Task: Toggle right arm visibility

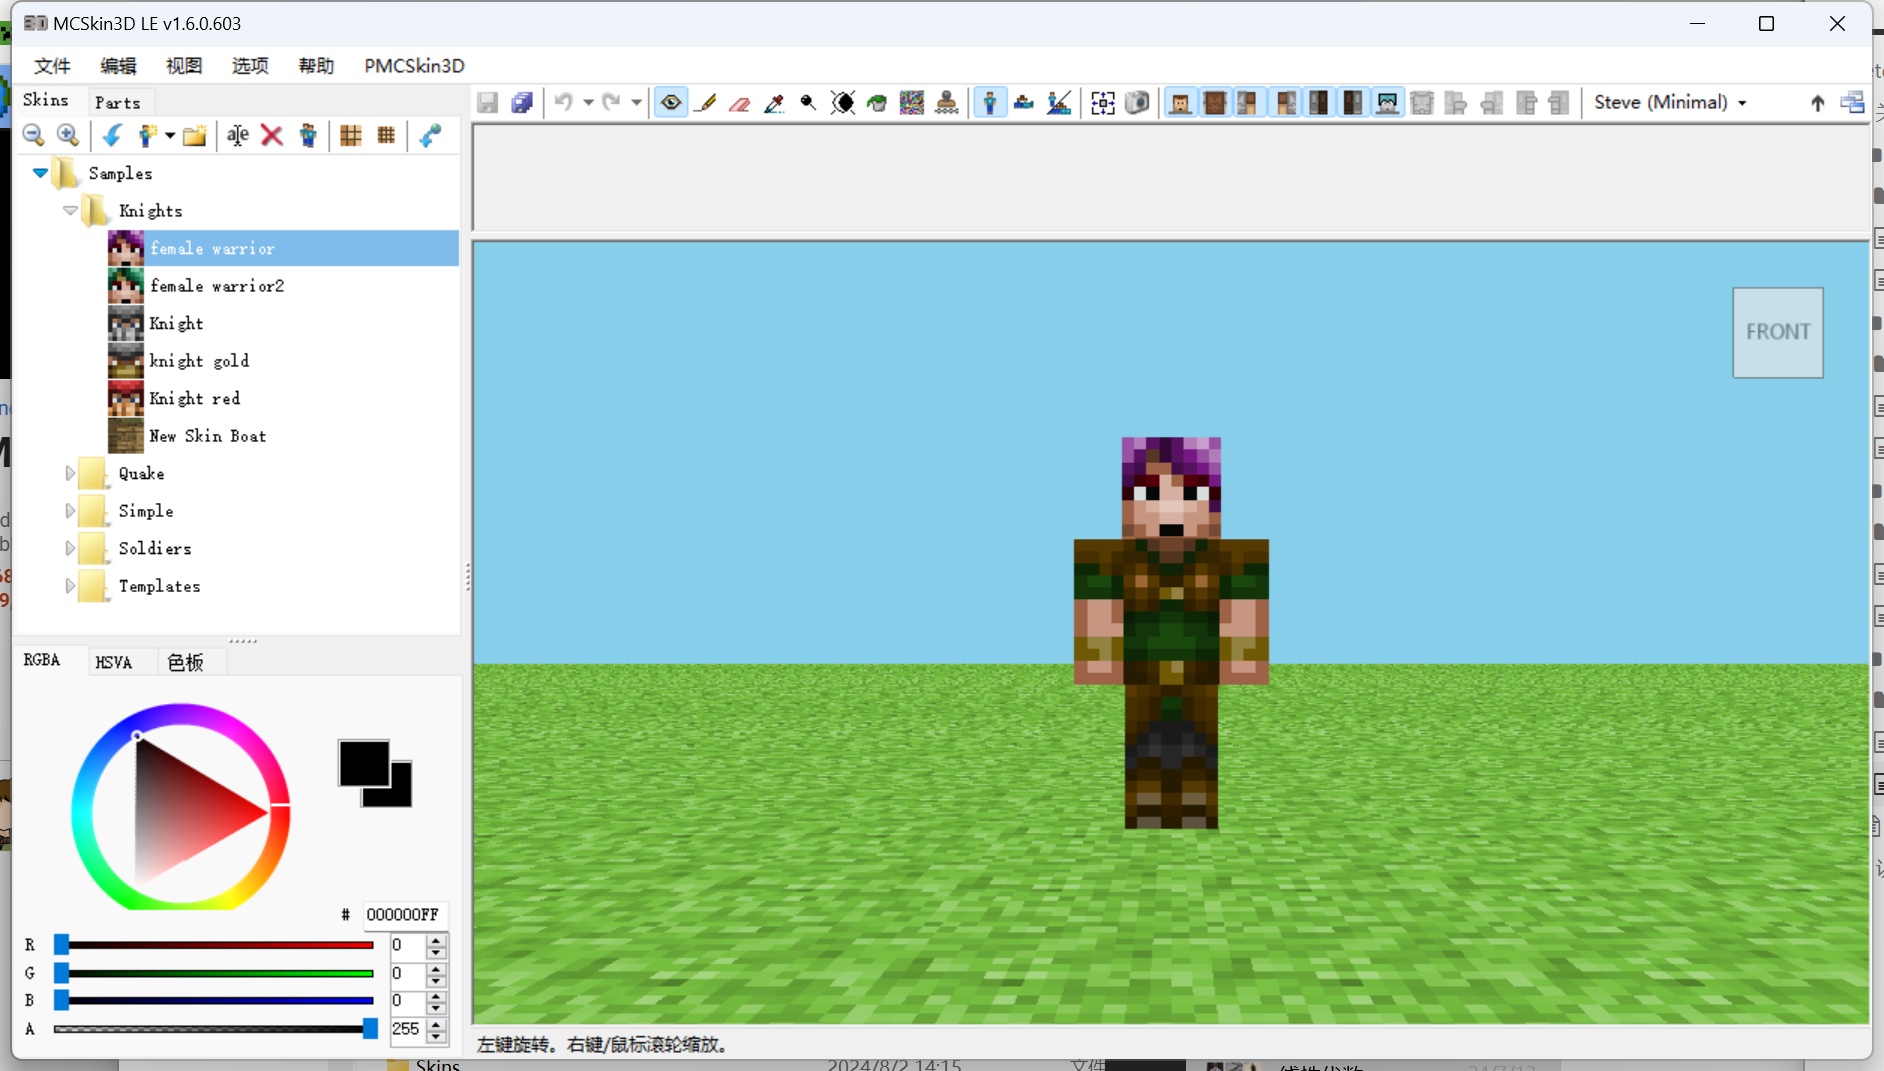Action: [x=1249, y=102]
